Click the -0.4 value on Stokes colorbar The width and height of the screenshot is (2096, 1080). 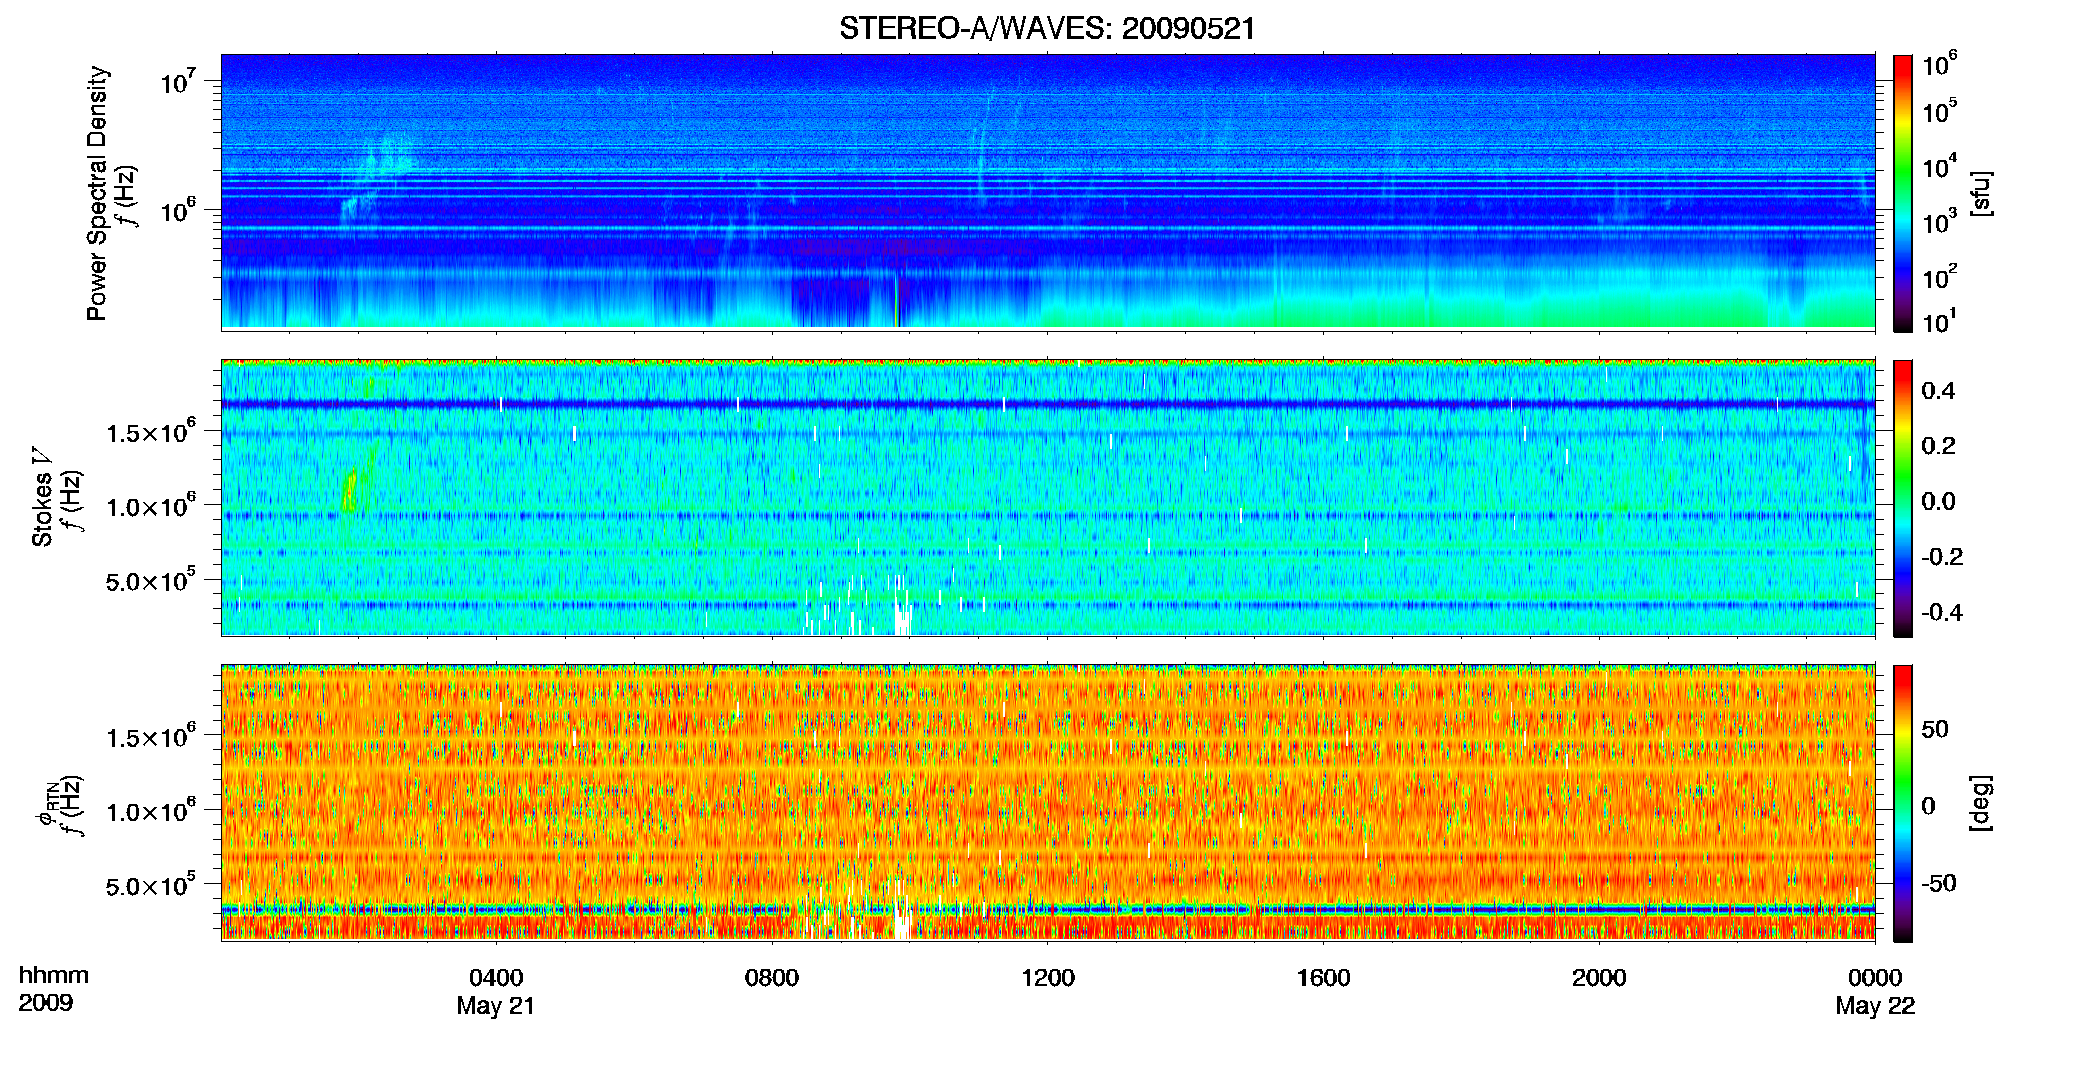[1942, 612]
